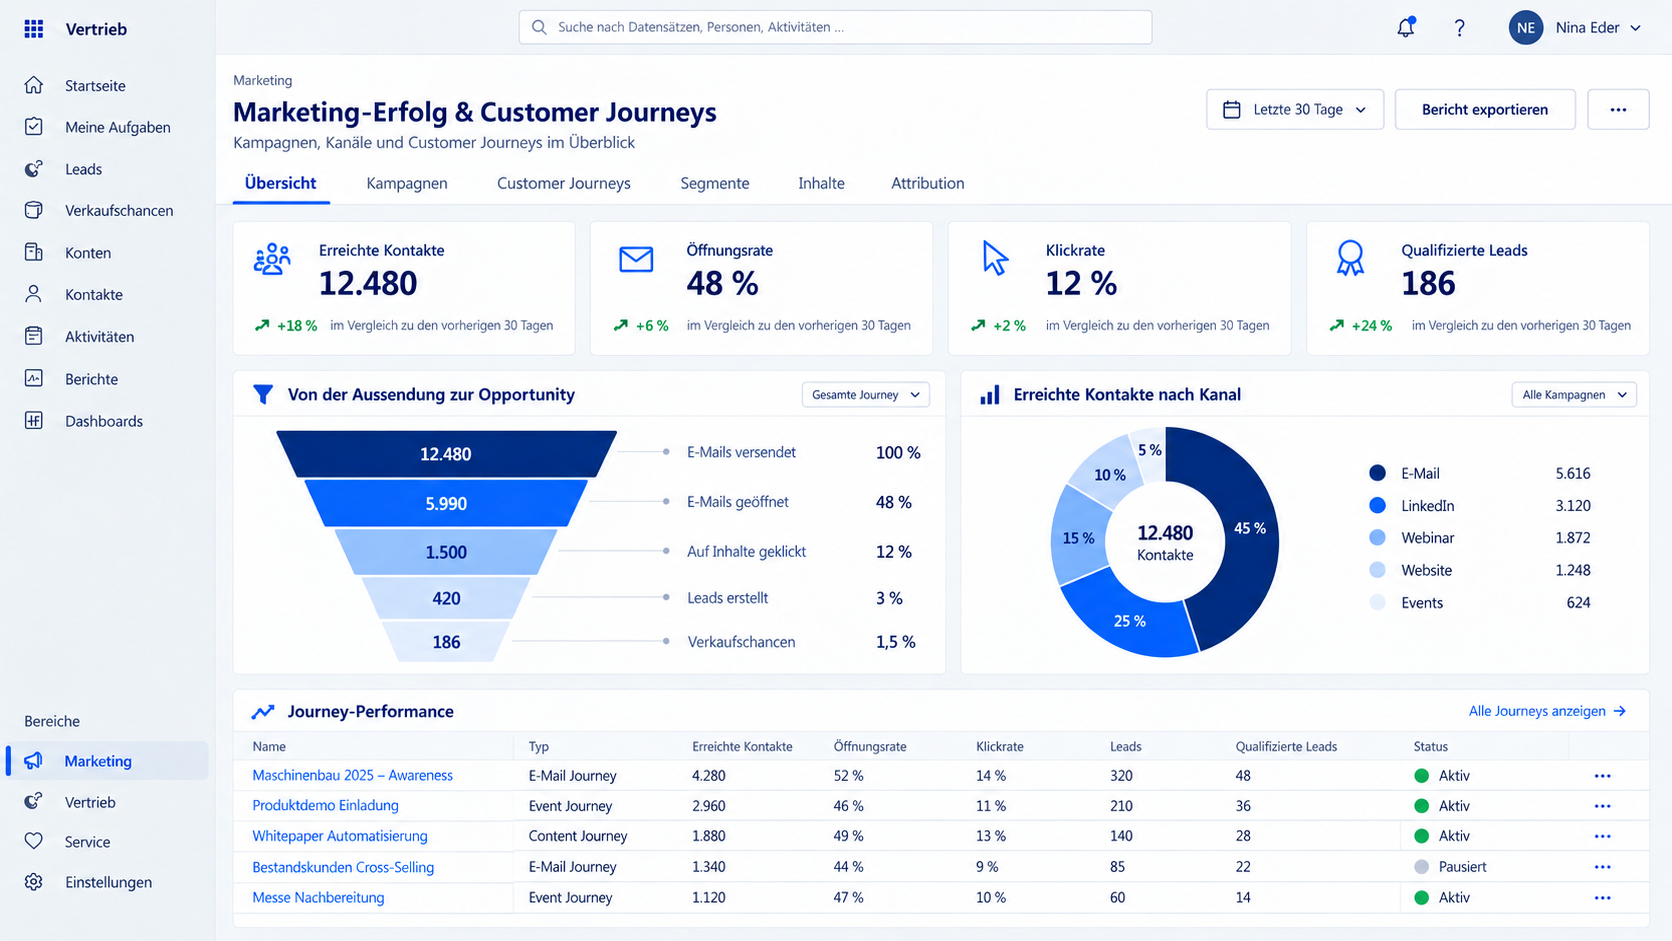Open row actions for Produktdemo Einladung
The image size is (1672, 941).
pyautogui.click(x=1603, y=806)
